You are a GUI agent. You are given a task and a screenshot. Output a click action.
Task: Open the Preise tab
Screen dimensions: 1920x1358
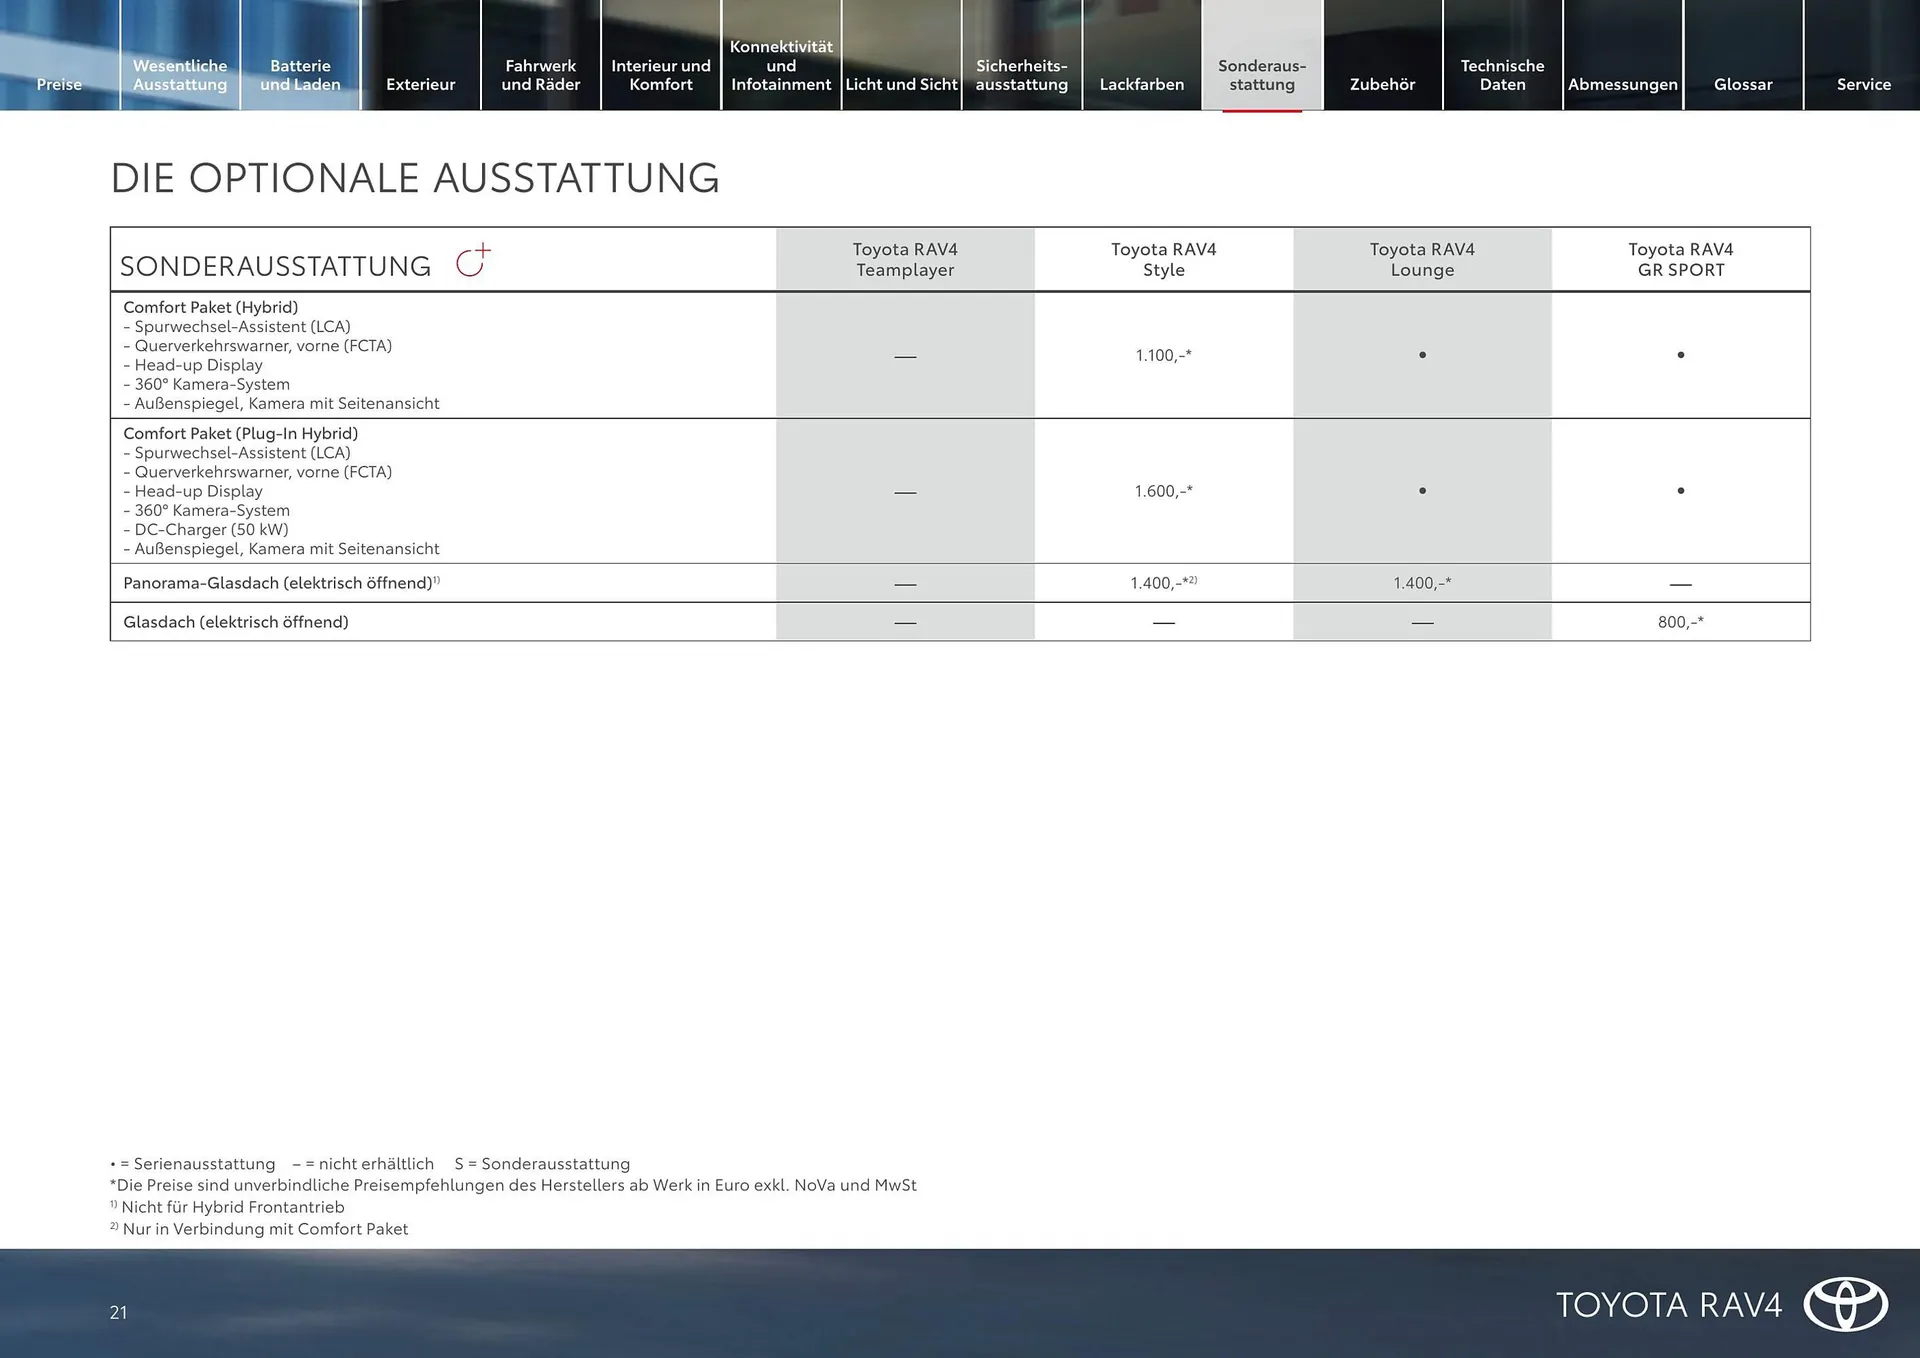59,84
